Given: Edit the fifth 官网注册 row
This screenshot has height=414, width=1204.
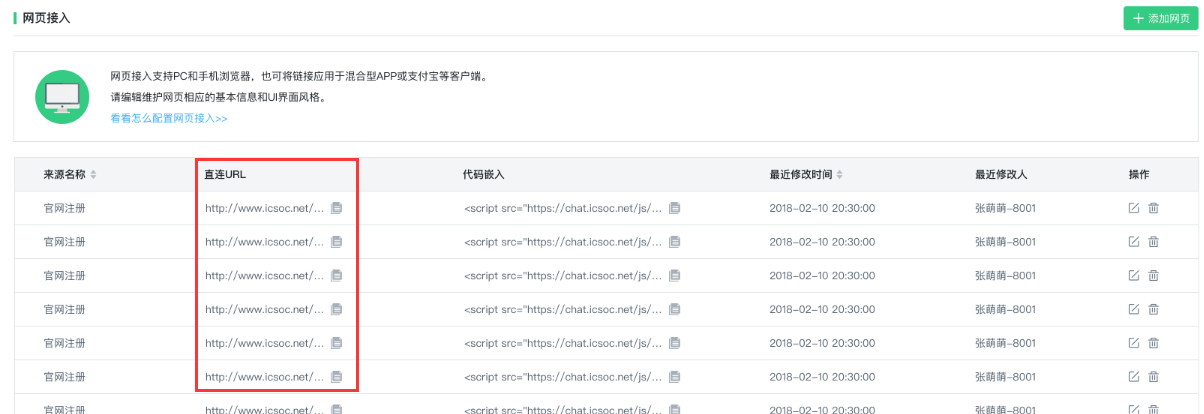Looking at the screenshot, I should point(1134,343).
